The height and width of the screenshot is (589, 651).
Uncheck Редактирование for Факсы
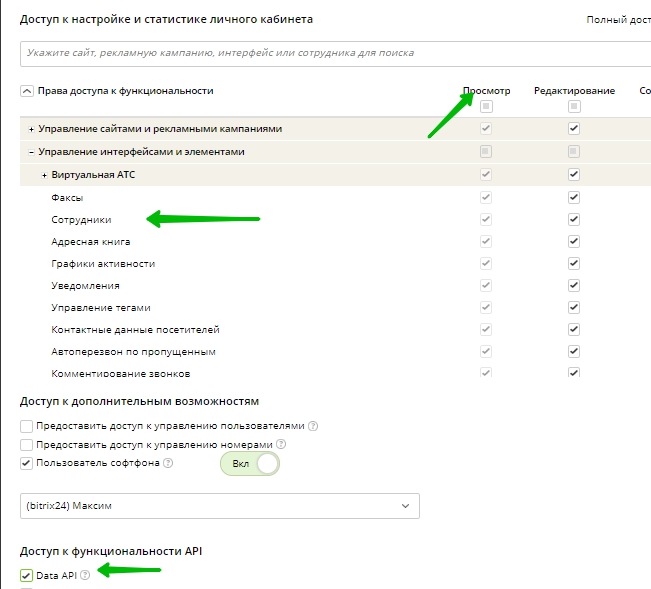574,197
